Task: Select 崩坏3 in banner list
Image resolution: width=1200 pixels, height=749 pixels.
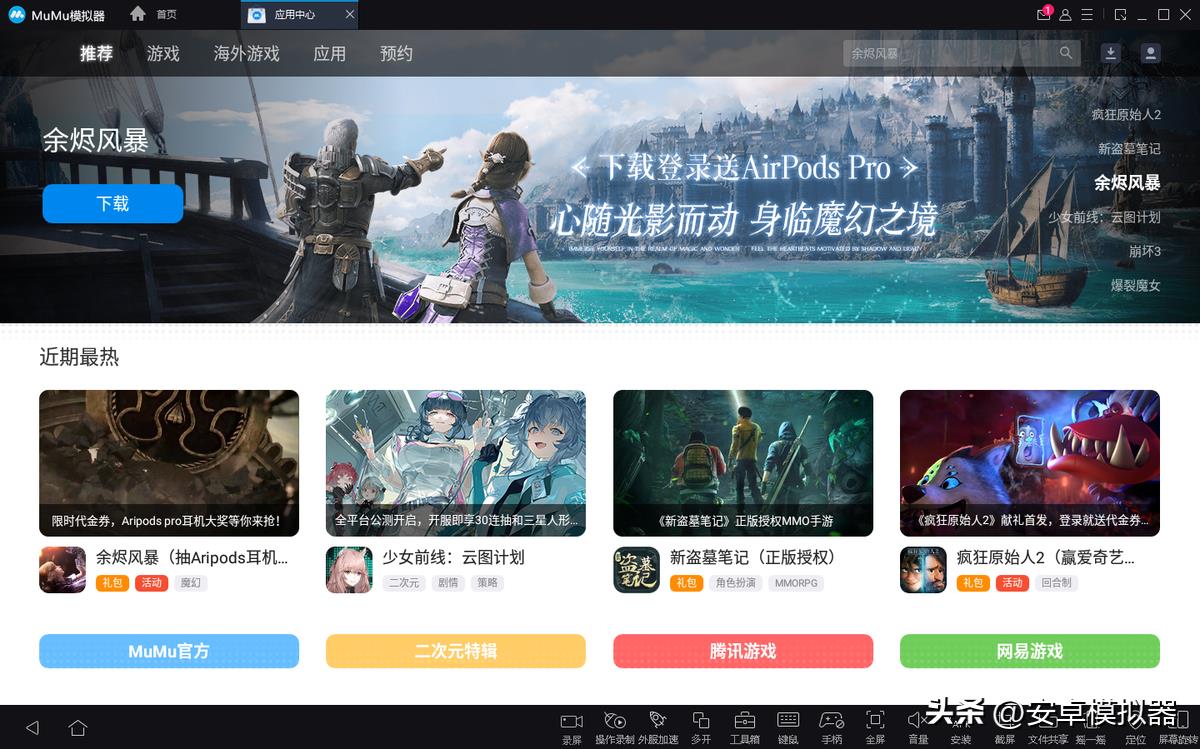Action: pos(1145,251)
